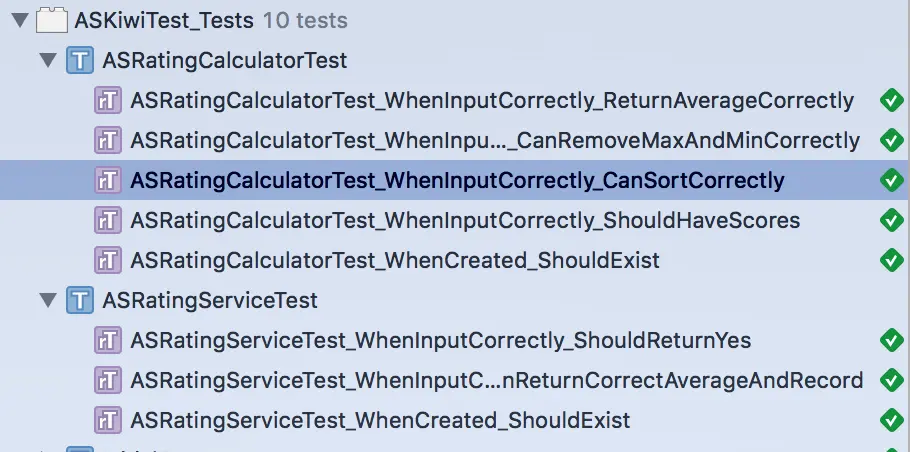
Task: Click the ASKiwiTest_Tests bundle icon
Action: coord(51,20)
